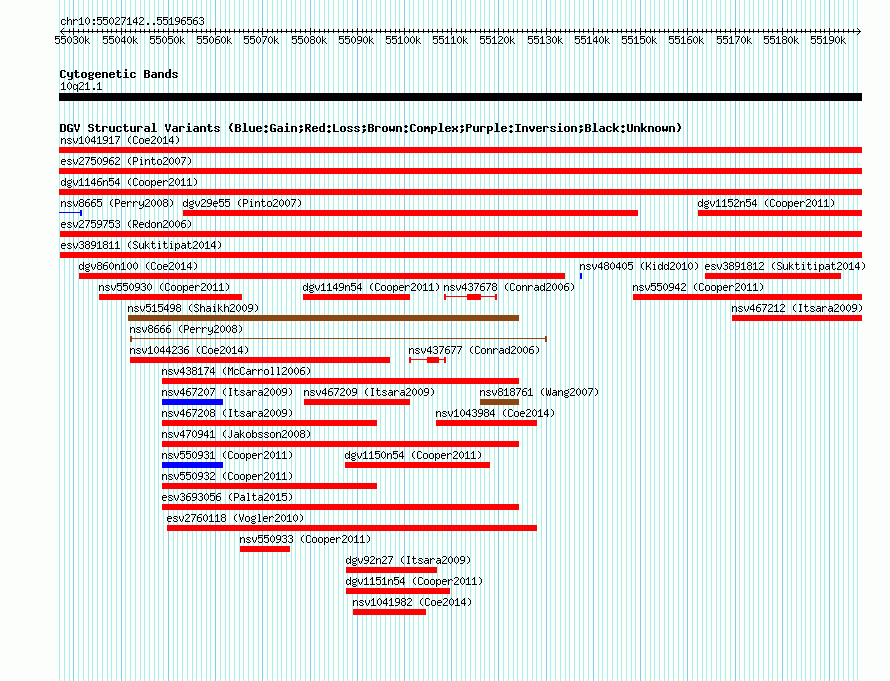The height and width of the screenshot is (681, 890).
Task: Select the nsv470941 (Jakobsson2008) label
Action: pyautogui.click(x=236, y=434)
